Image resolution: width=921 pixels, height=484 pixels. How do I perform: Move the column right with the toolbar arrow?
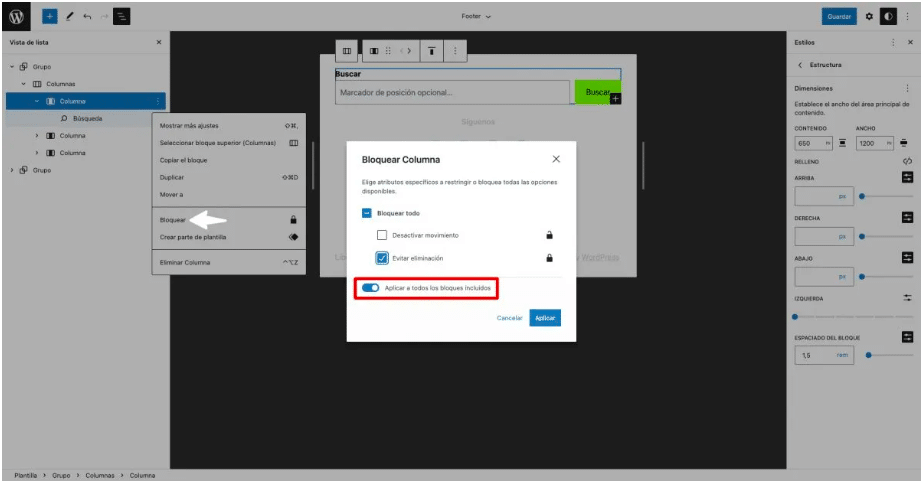pyautogui.click(x=409, y=51)
